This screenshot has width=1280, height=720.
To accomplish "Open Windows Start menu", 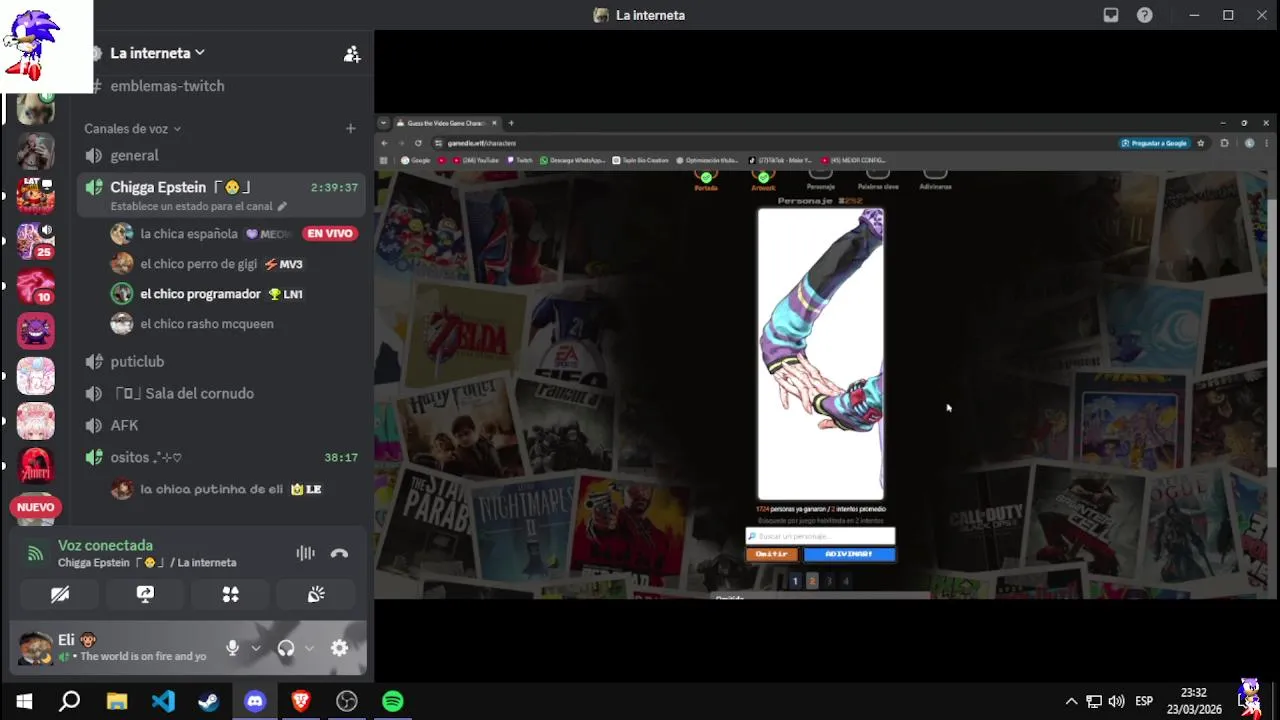I will tap(24, 701).
